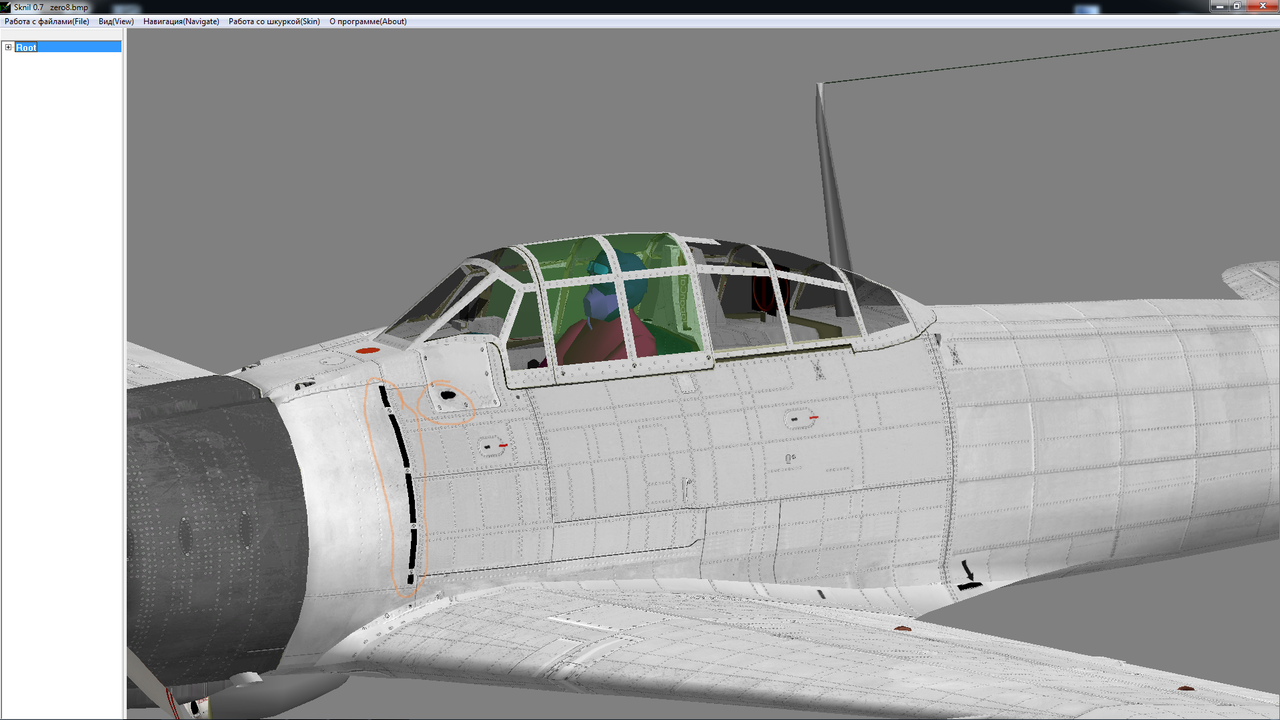
Task: Expand the Root tree node
Action: [8, 47]
